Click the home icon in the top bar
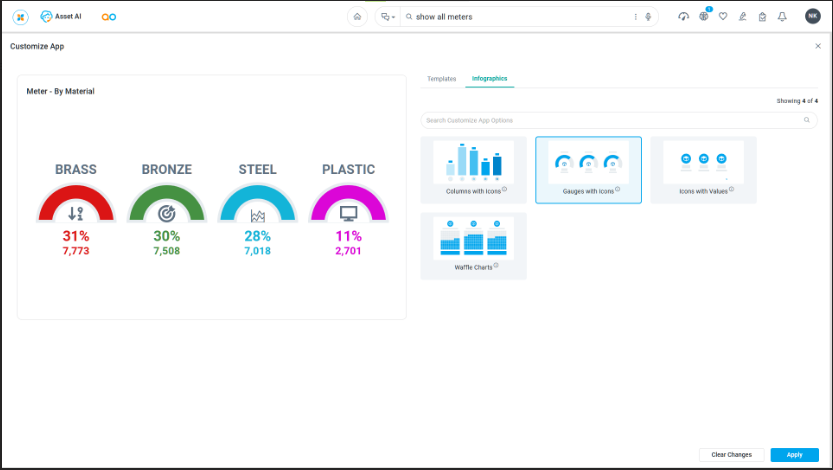The image size is (833, 470). click(x=357, y=17)
